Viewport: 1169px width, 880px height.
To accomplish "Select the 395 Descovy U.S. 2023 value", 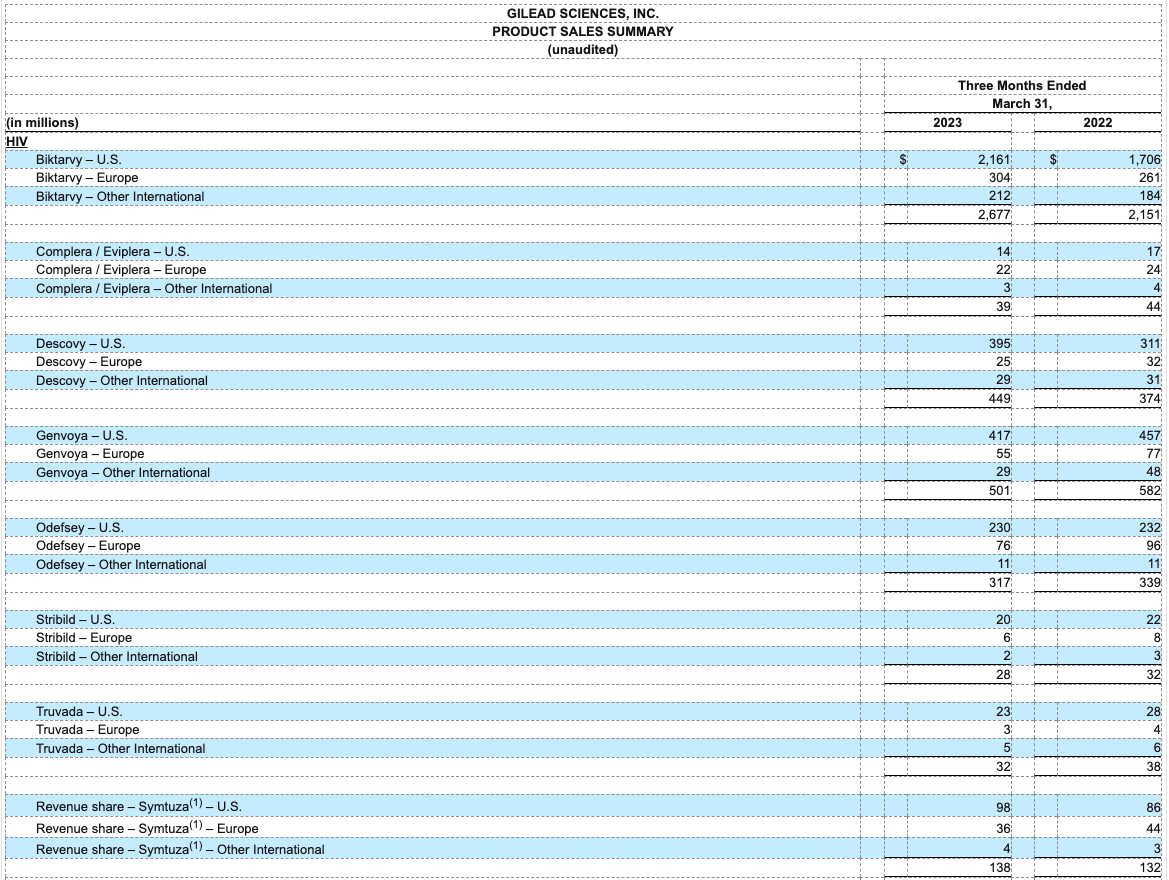I will coord(999,344).
